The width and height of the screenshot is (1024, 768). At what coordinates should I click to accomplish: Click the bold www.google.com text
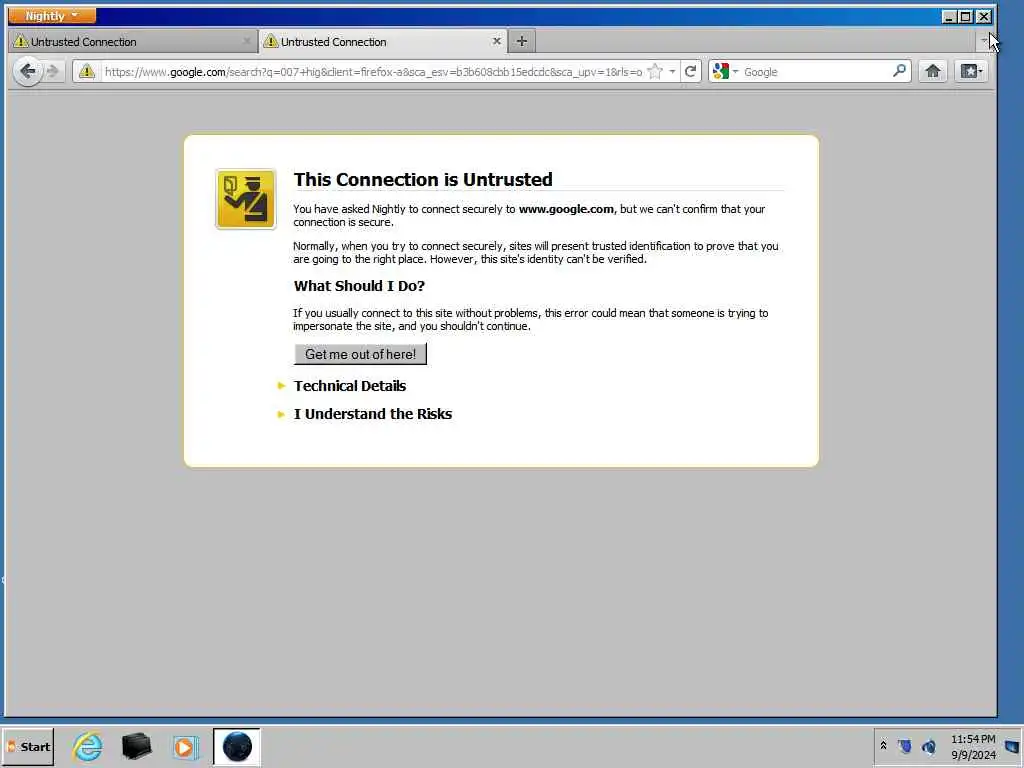coord(566,209)
